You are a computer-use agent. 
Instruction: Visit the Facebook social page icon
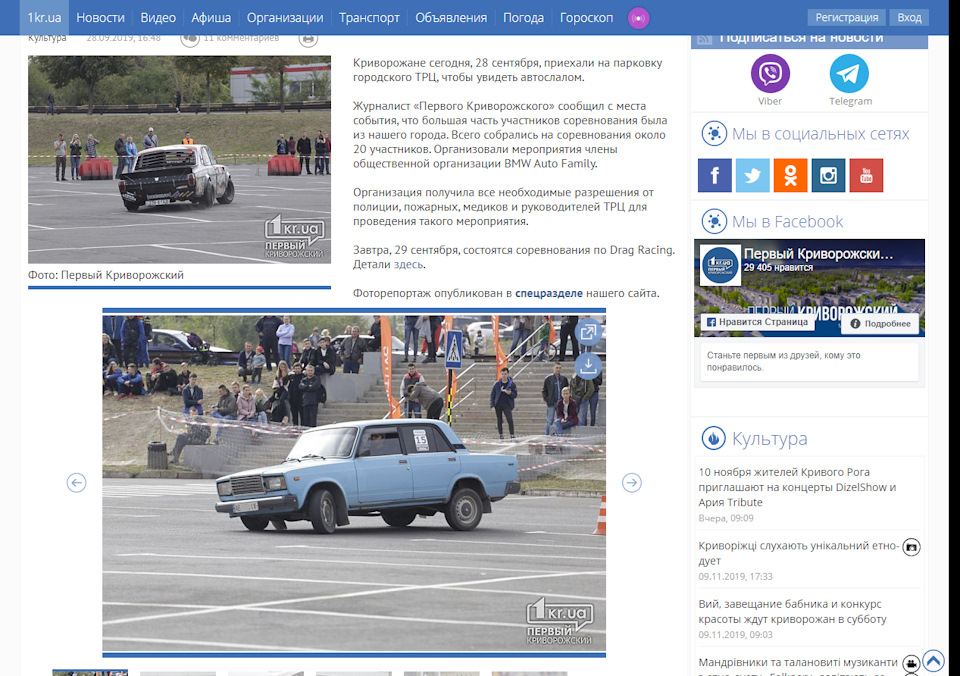point(714,175)
